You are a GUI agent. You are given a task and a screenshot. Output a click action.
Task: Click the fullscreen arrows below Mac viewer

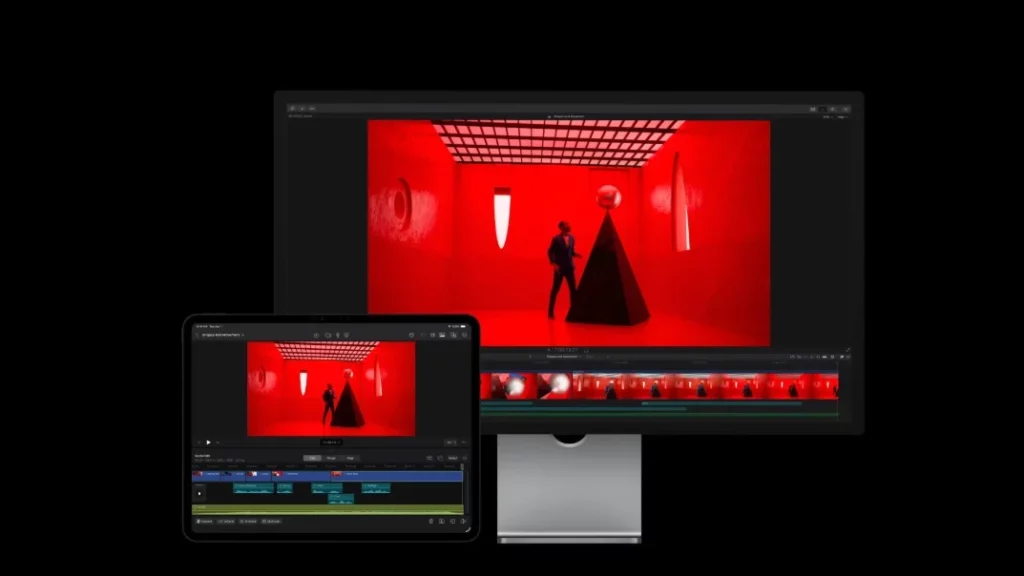tap(848, 350)
